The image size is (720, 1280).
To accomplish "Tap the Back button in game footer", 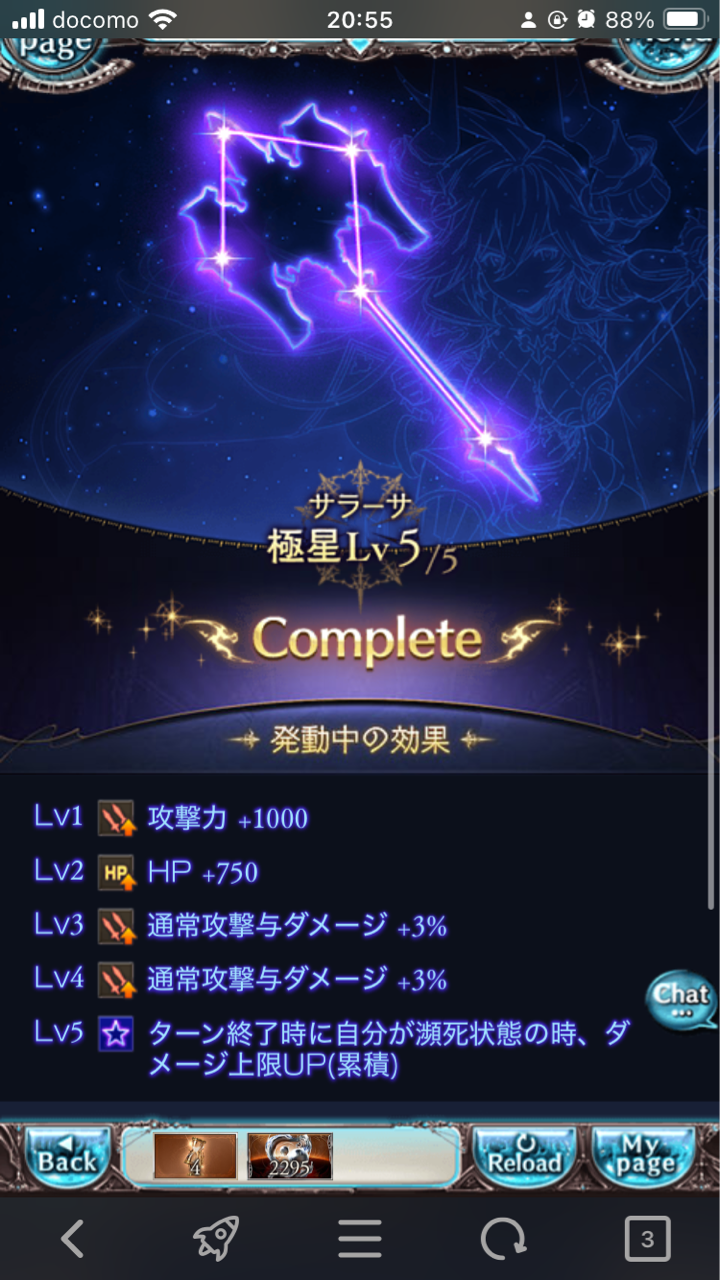I will coord(66,1157).
